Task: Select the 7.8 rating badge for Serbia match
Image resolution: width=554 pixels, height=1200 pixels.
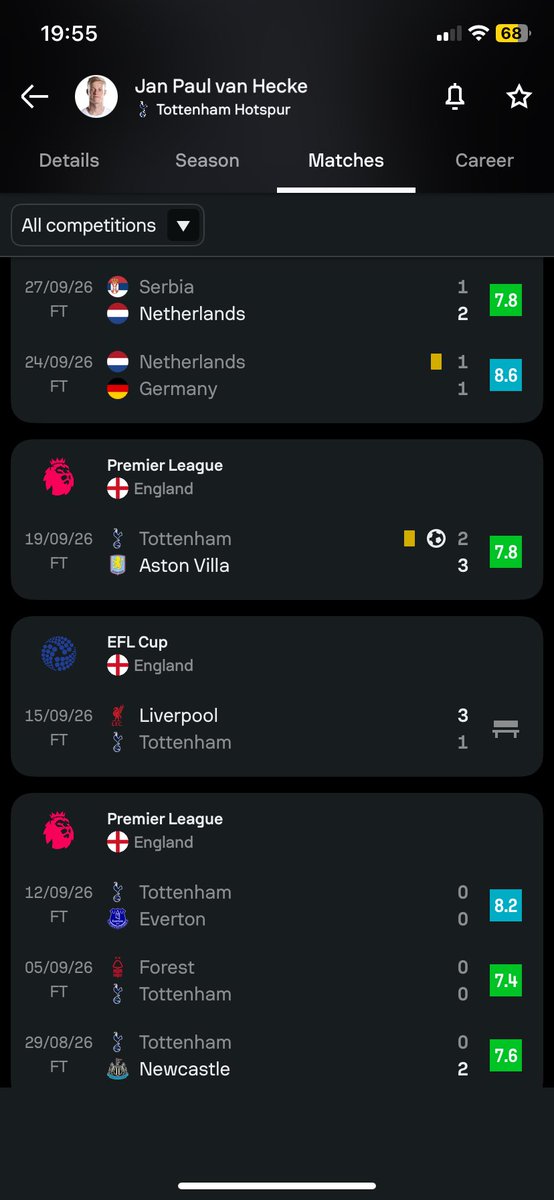Action: tap(505, 300)
